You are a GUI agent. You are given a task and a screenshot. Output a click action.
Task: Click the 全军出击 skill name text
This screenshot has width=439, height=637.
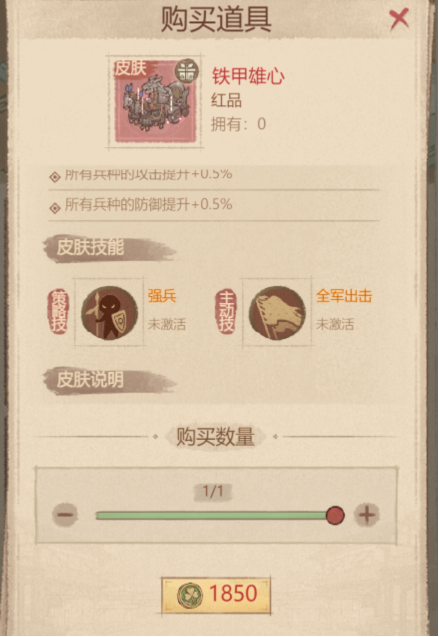click(344, 296)
